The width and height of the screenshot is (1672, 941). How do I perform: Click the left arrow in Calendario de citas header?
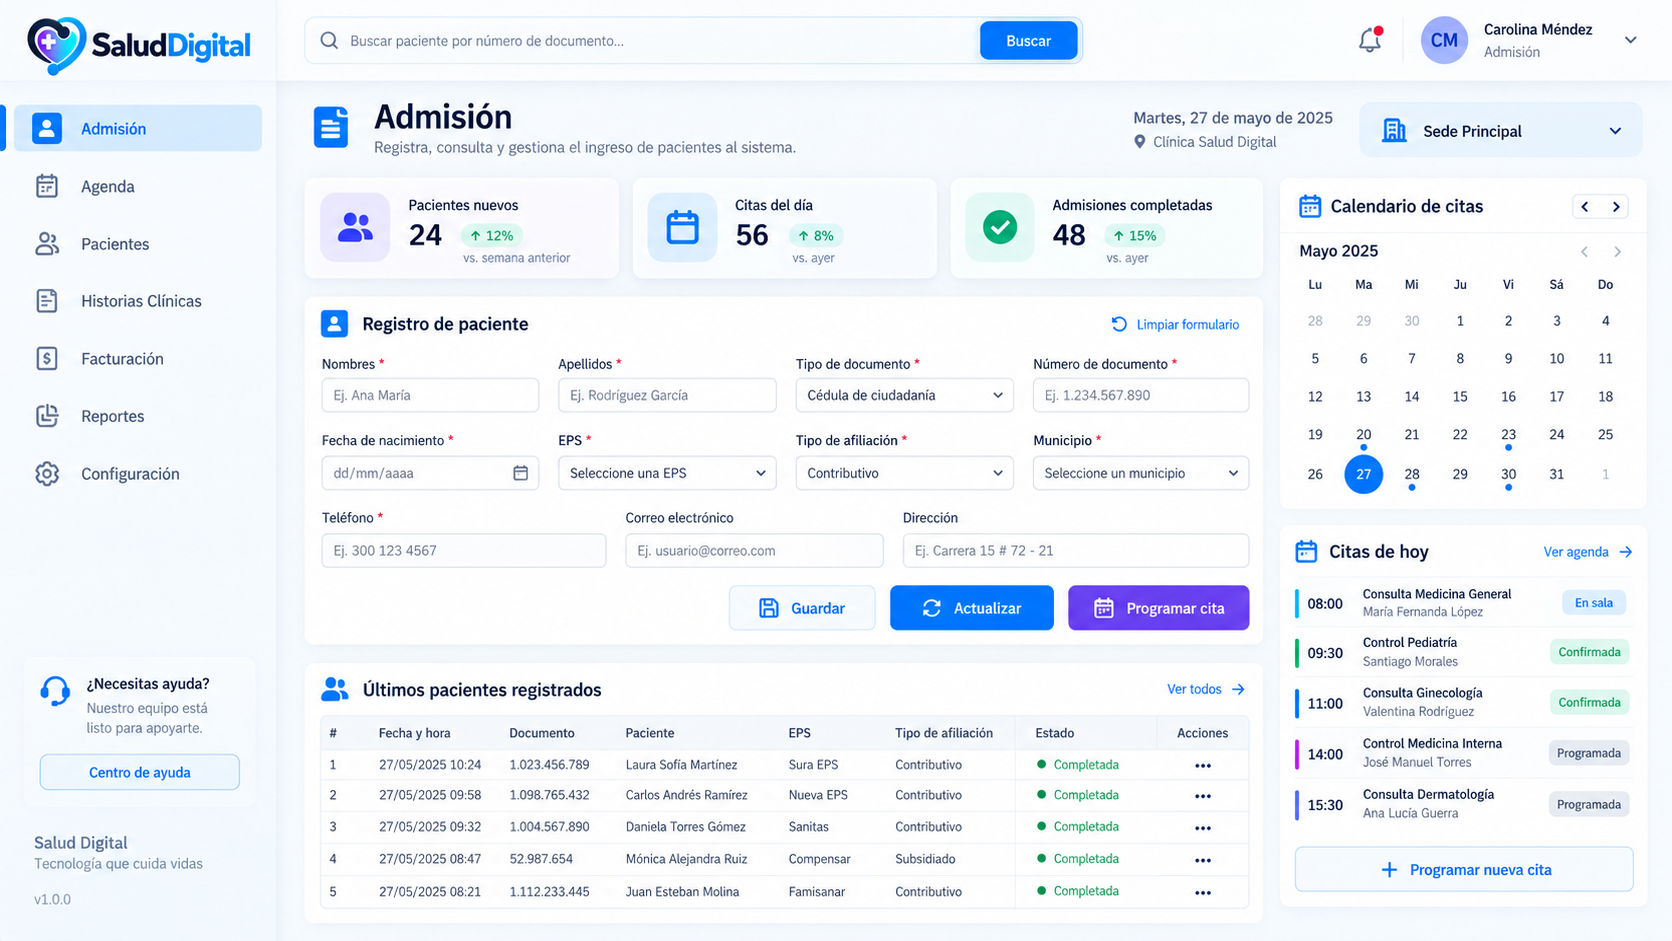(1585, 207)
